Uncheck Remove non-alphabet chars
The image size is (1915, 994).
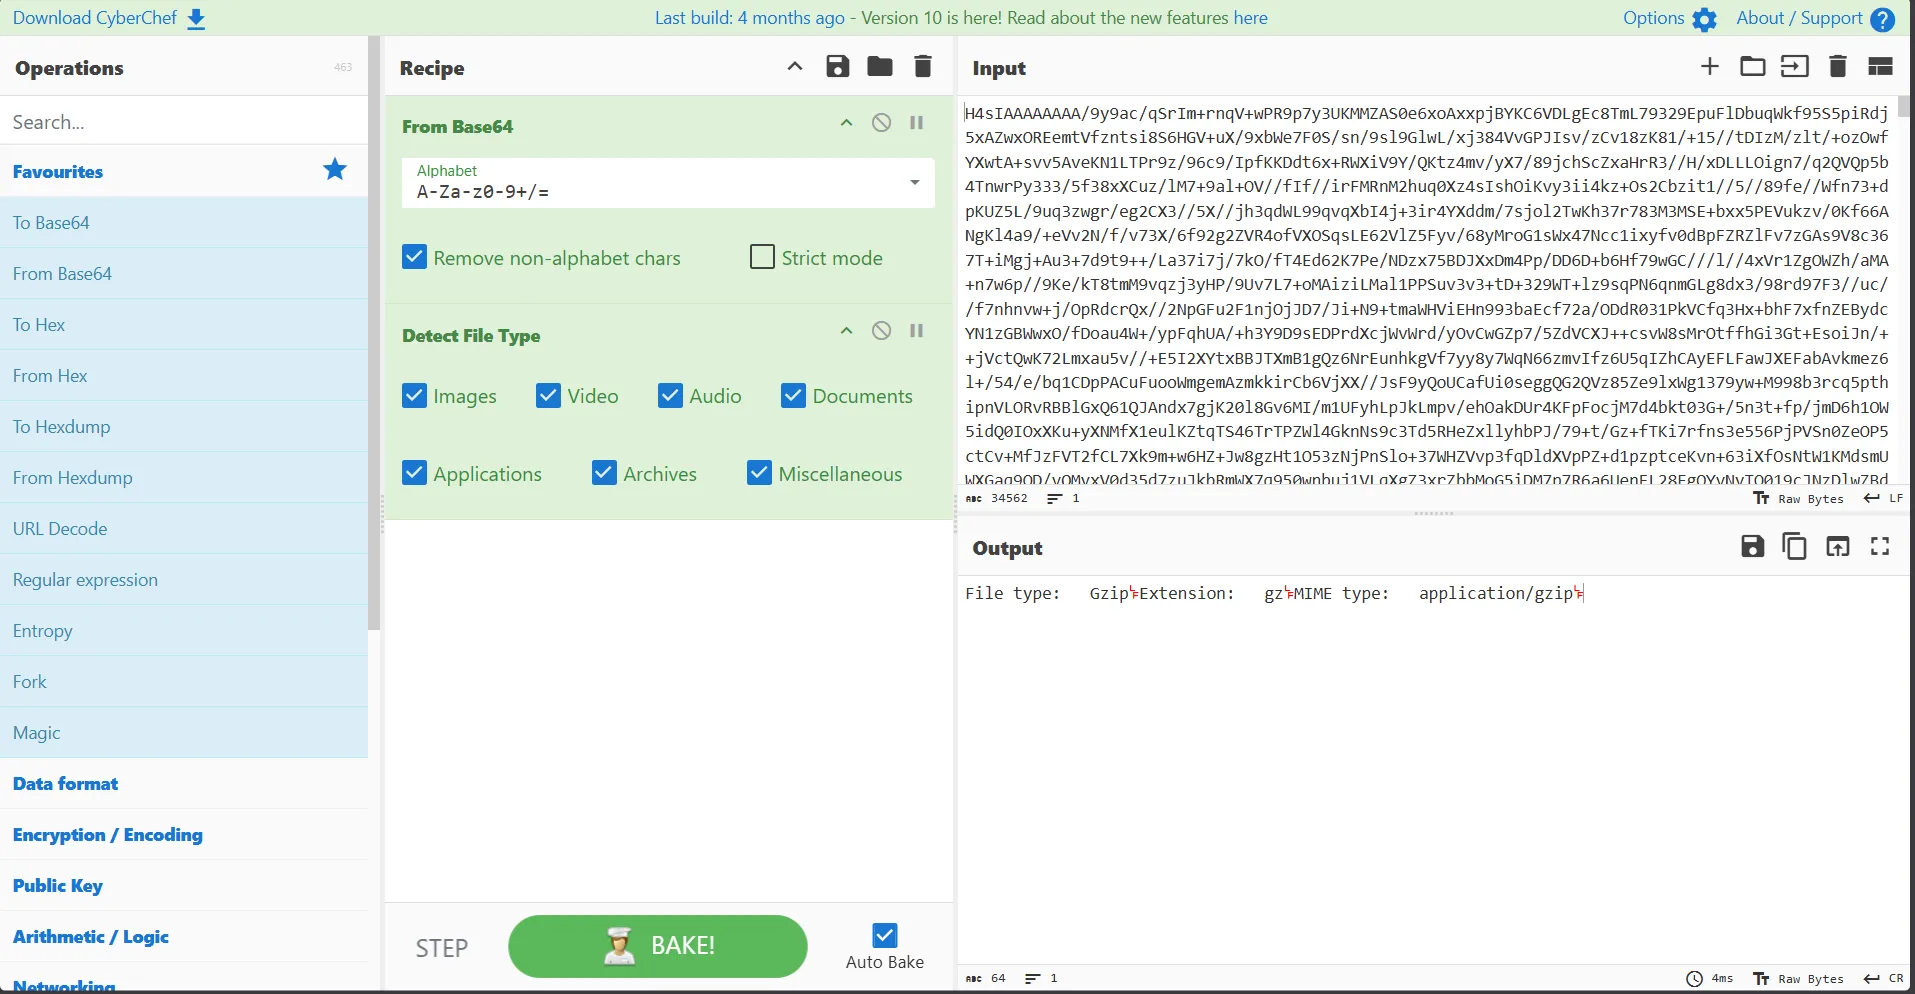414,257
